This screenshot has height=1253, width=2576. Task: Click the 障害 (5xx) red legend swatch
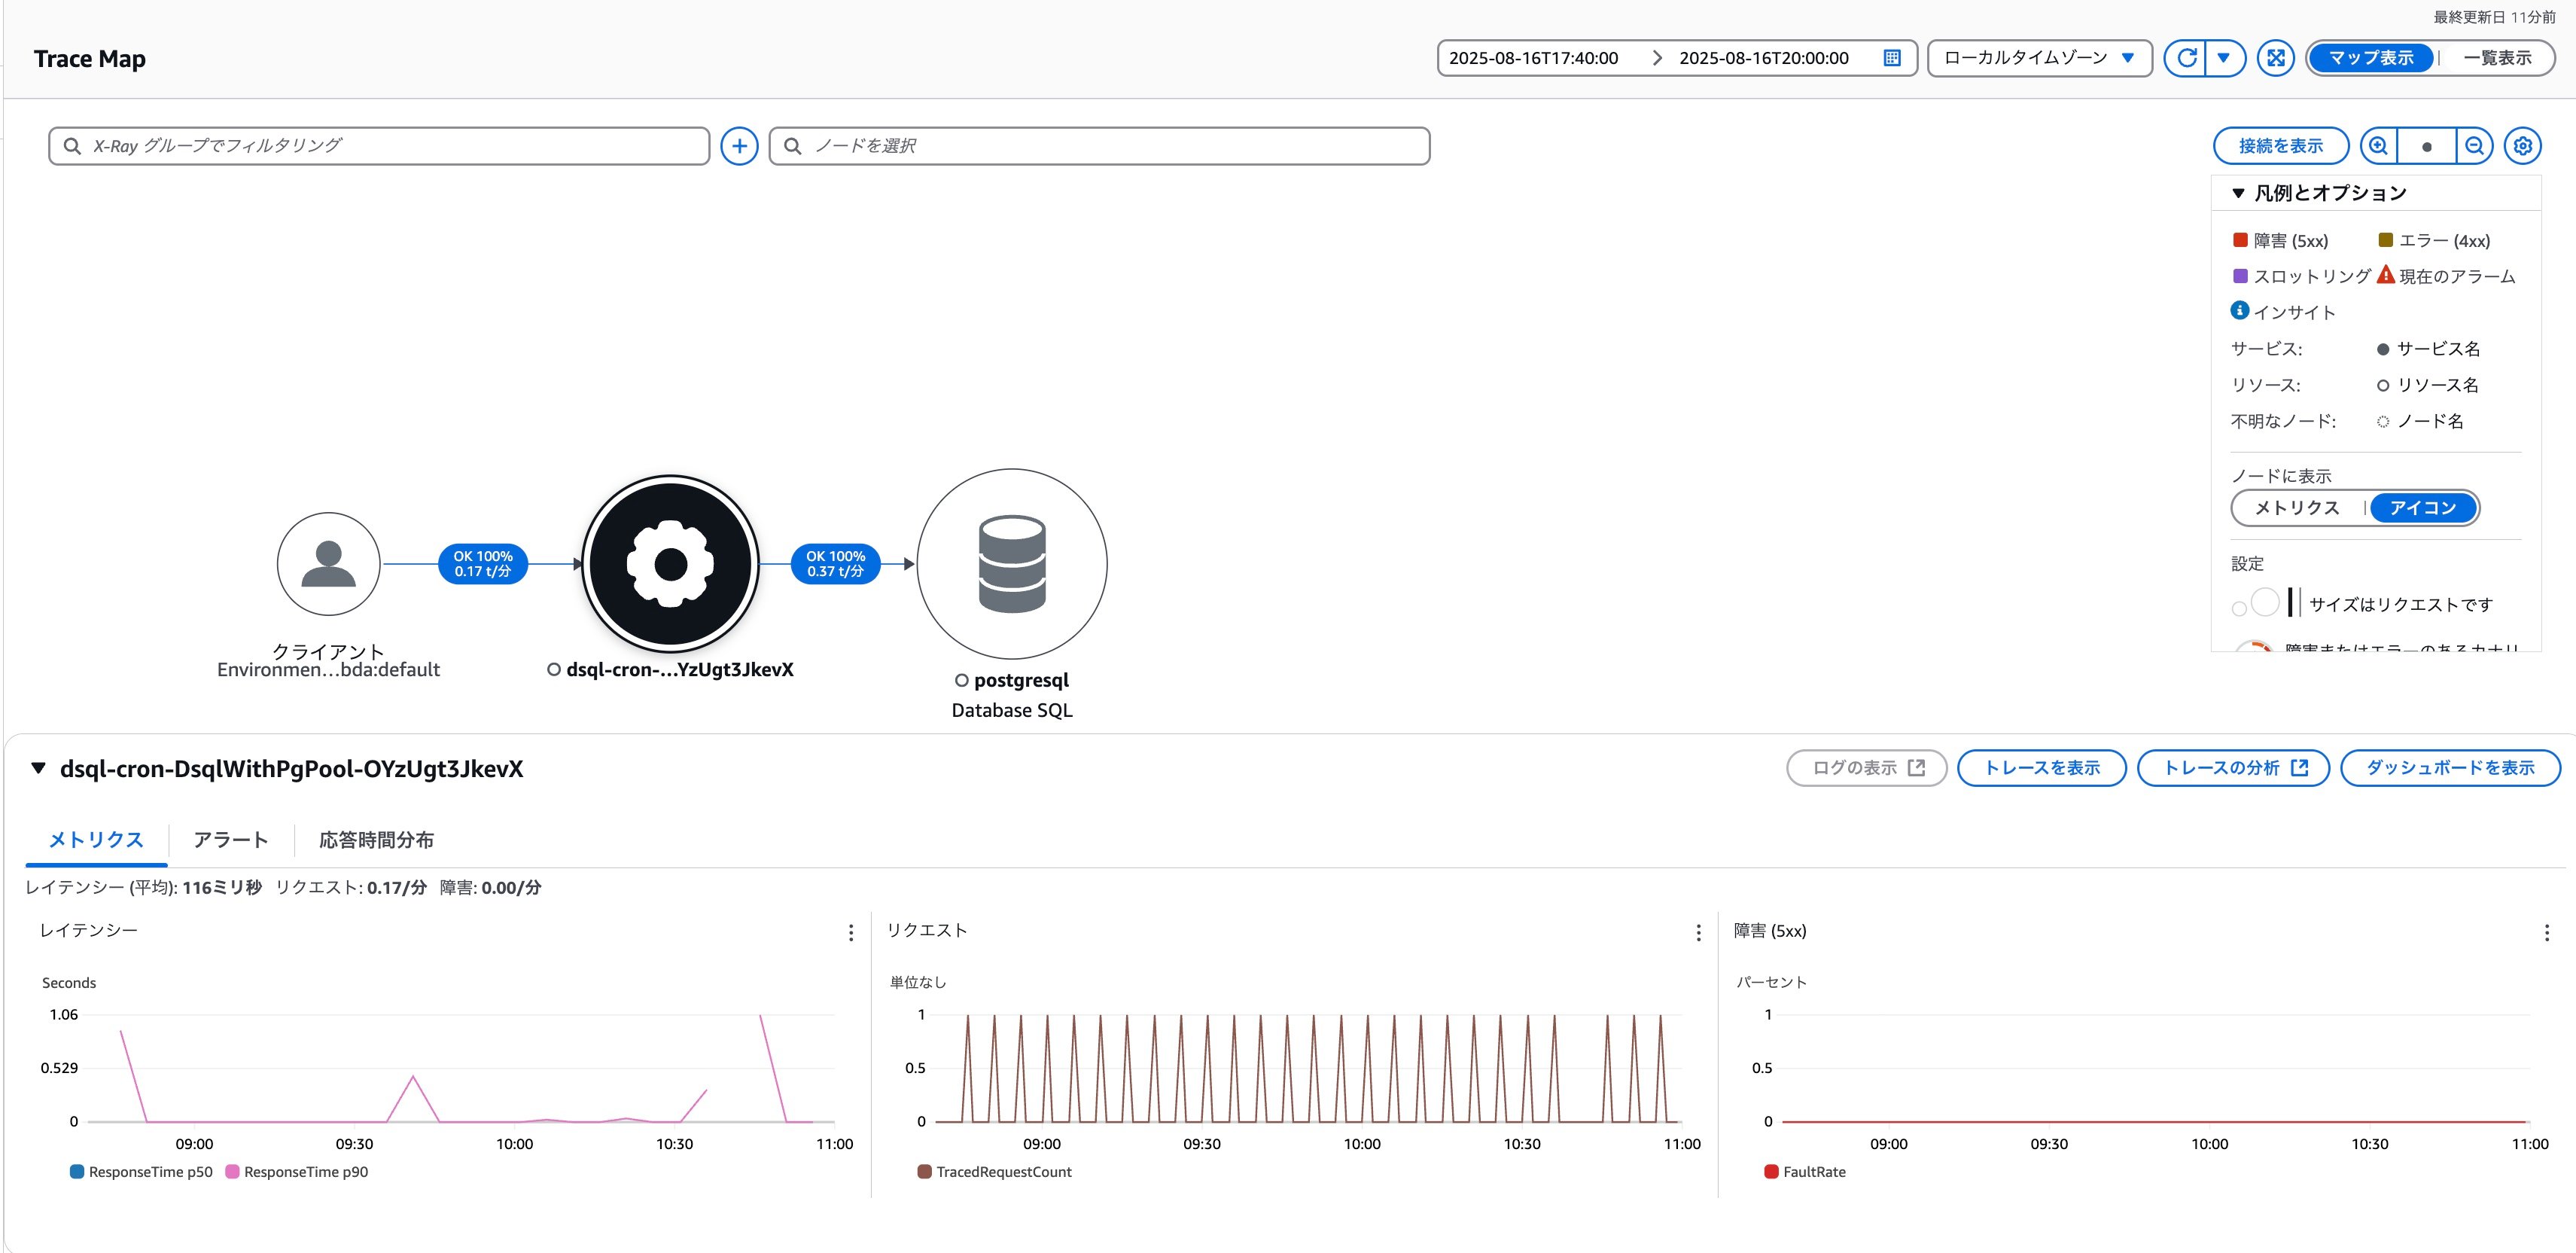point(2240,240)
